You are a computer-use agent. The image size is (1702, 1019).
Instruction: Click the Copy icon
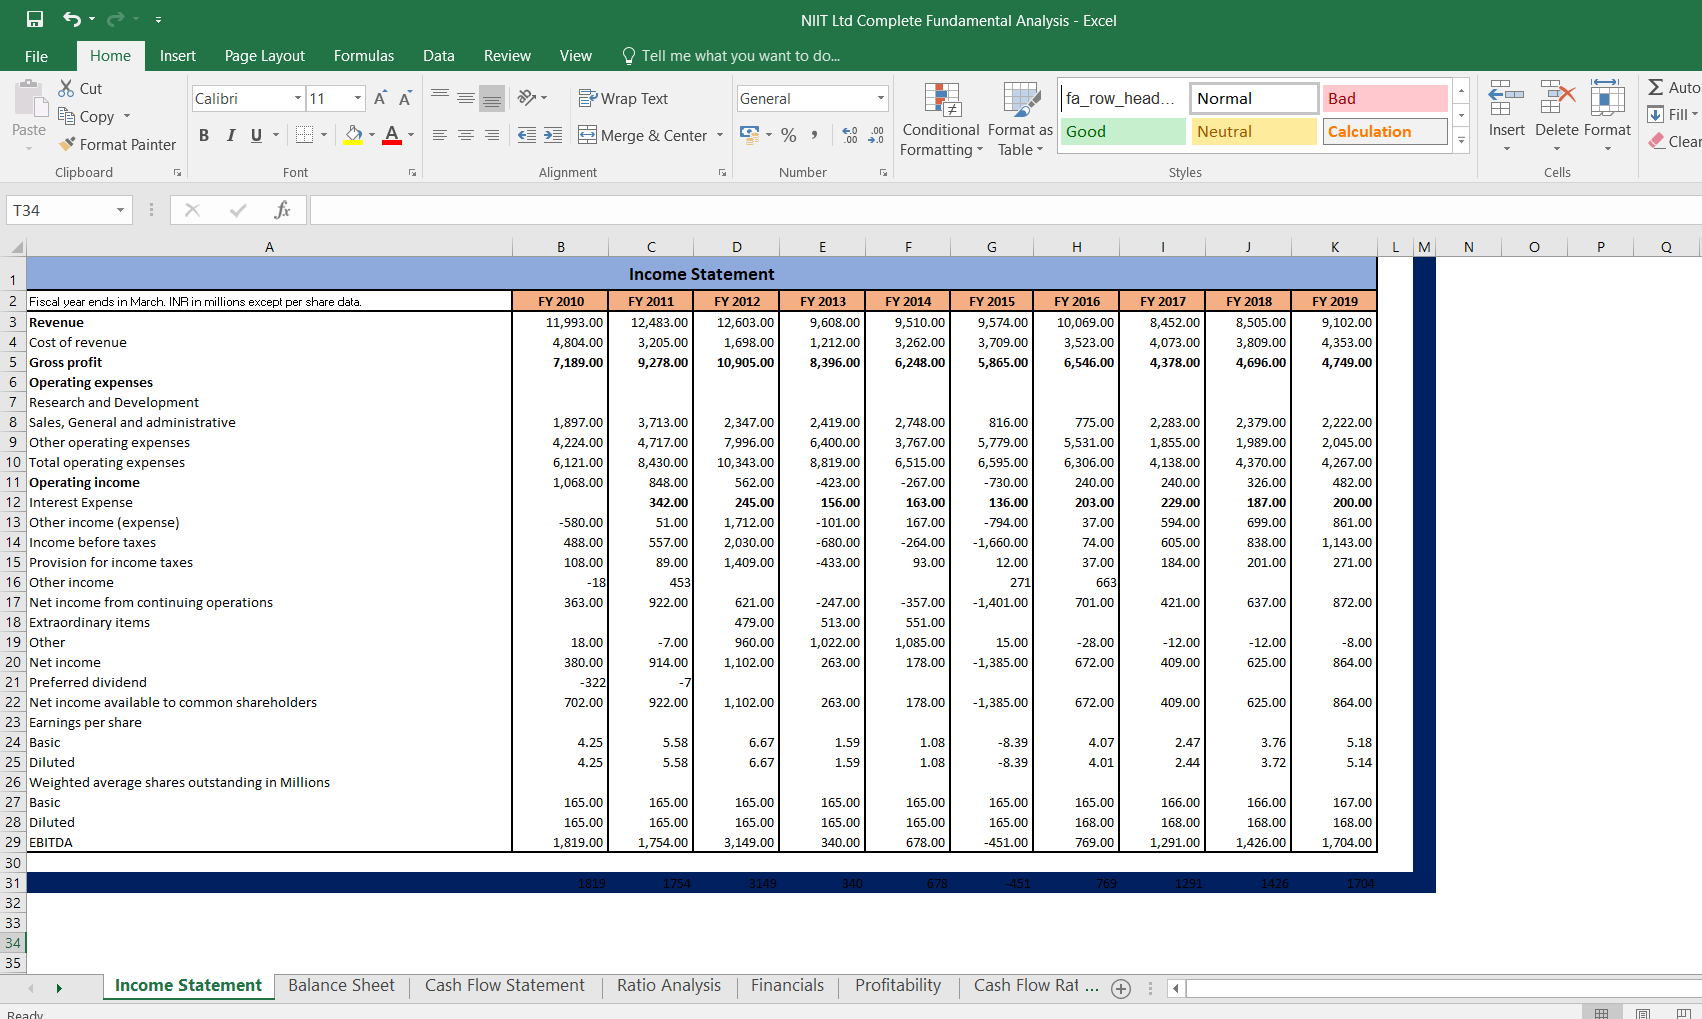pos(66,116)
